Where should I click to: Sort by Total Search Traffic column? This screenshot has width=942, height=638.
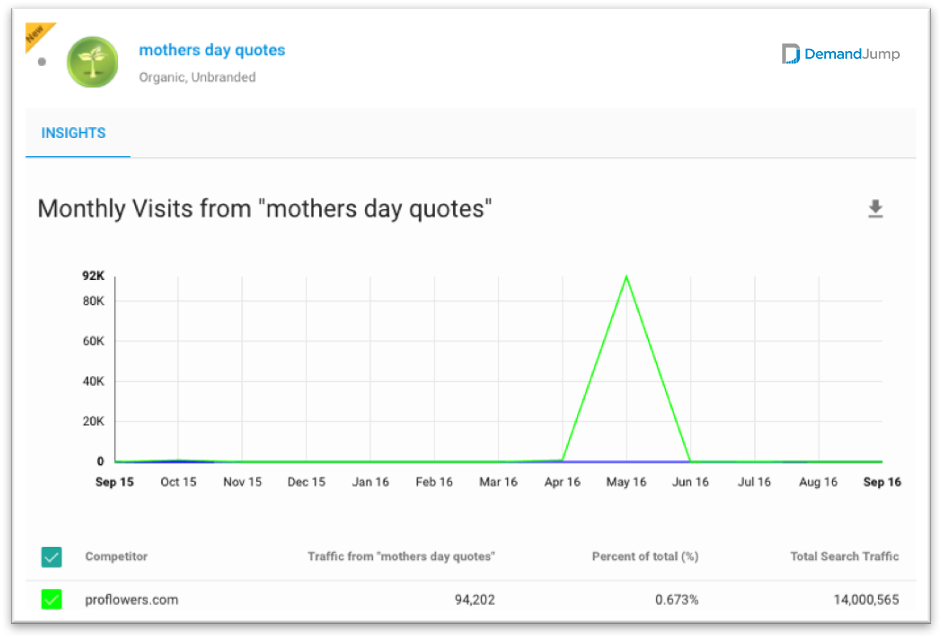(x=844, y=556)
